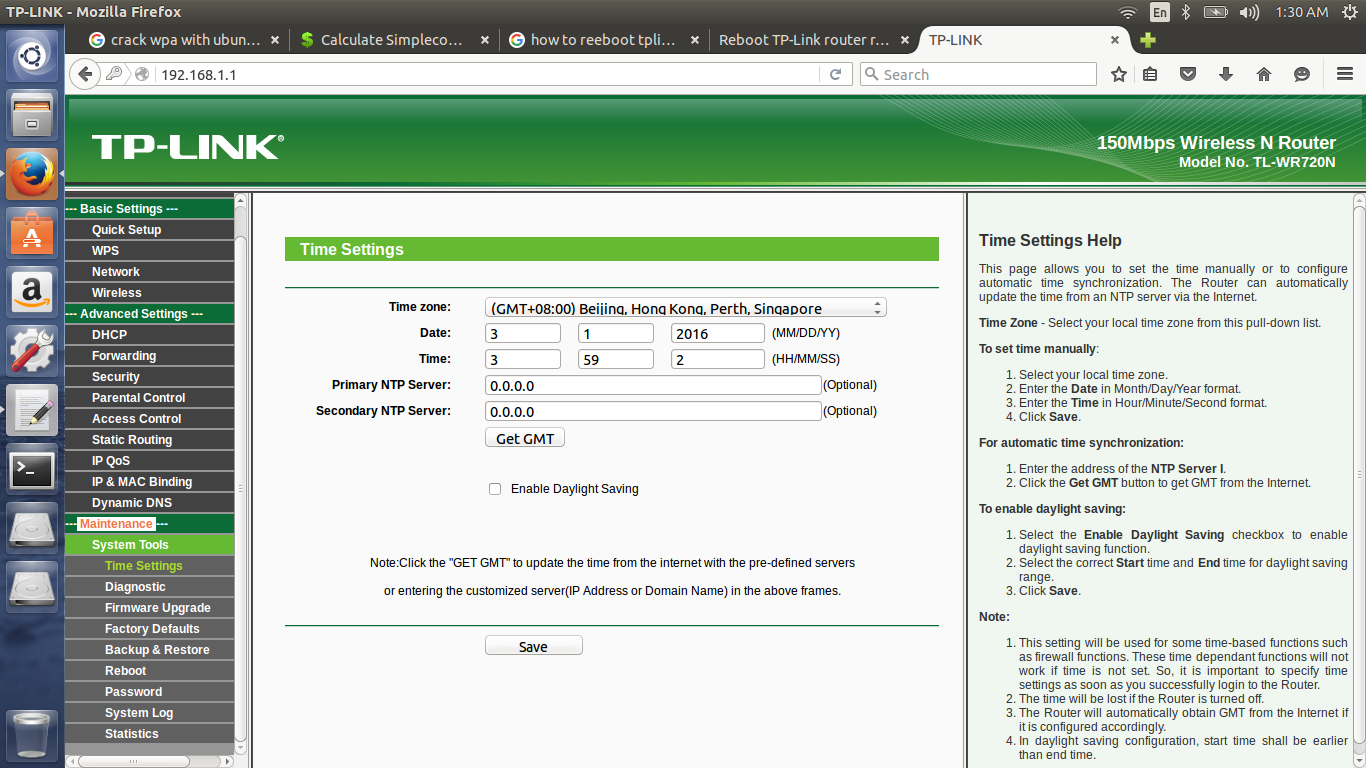
Task: Click the En keyboard layout indicator
Action: [x=1160, y=12]
